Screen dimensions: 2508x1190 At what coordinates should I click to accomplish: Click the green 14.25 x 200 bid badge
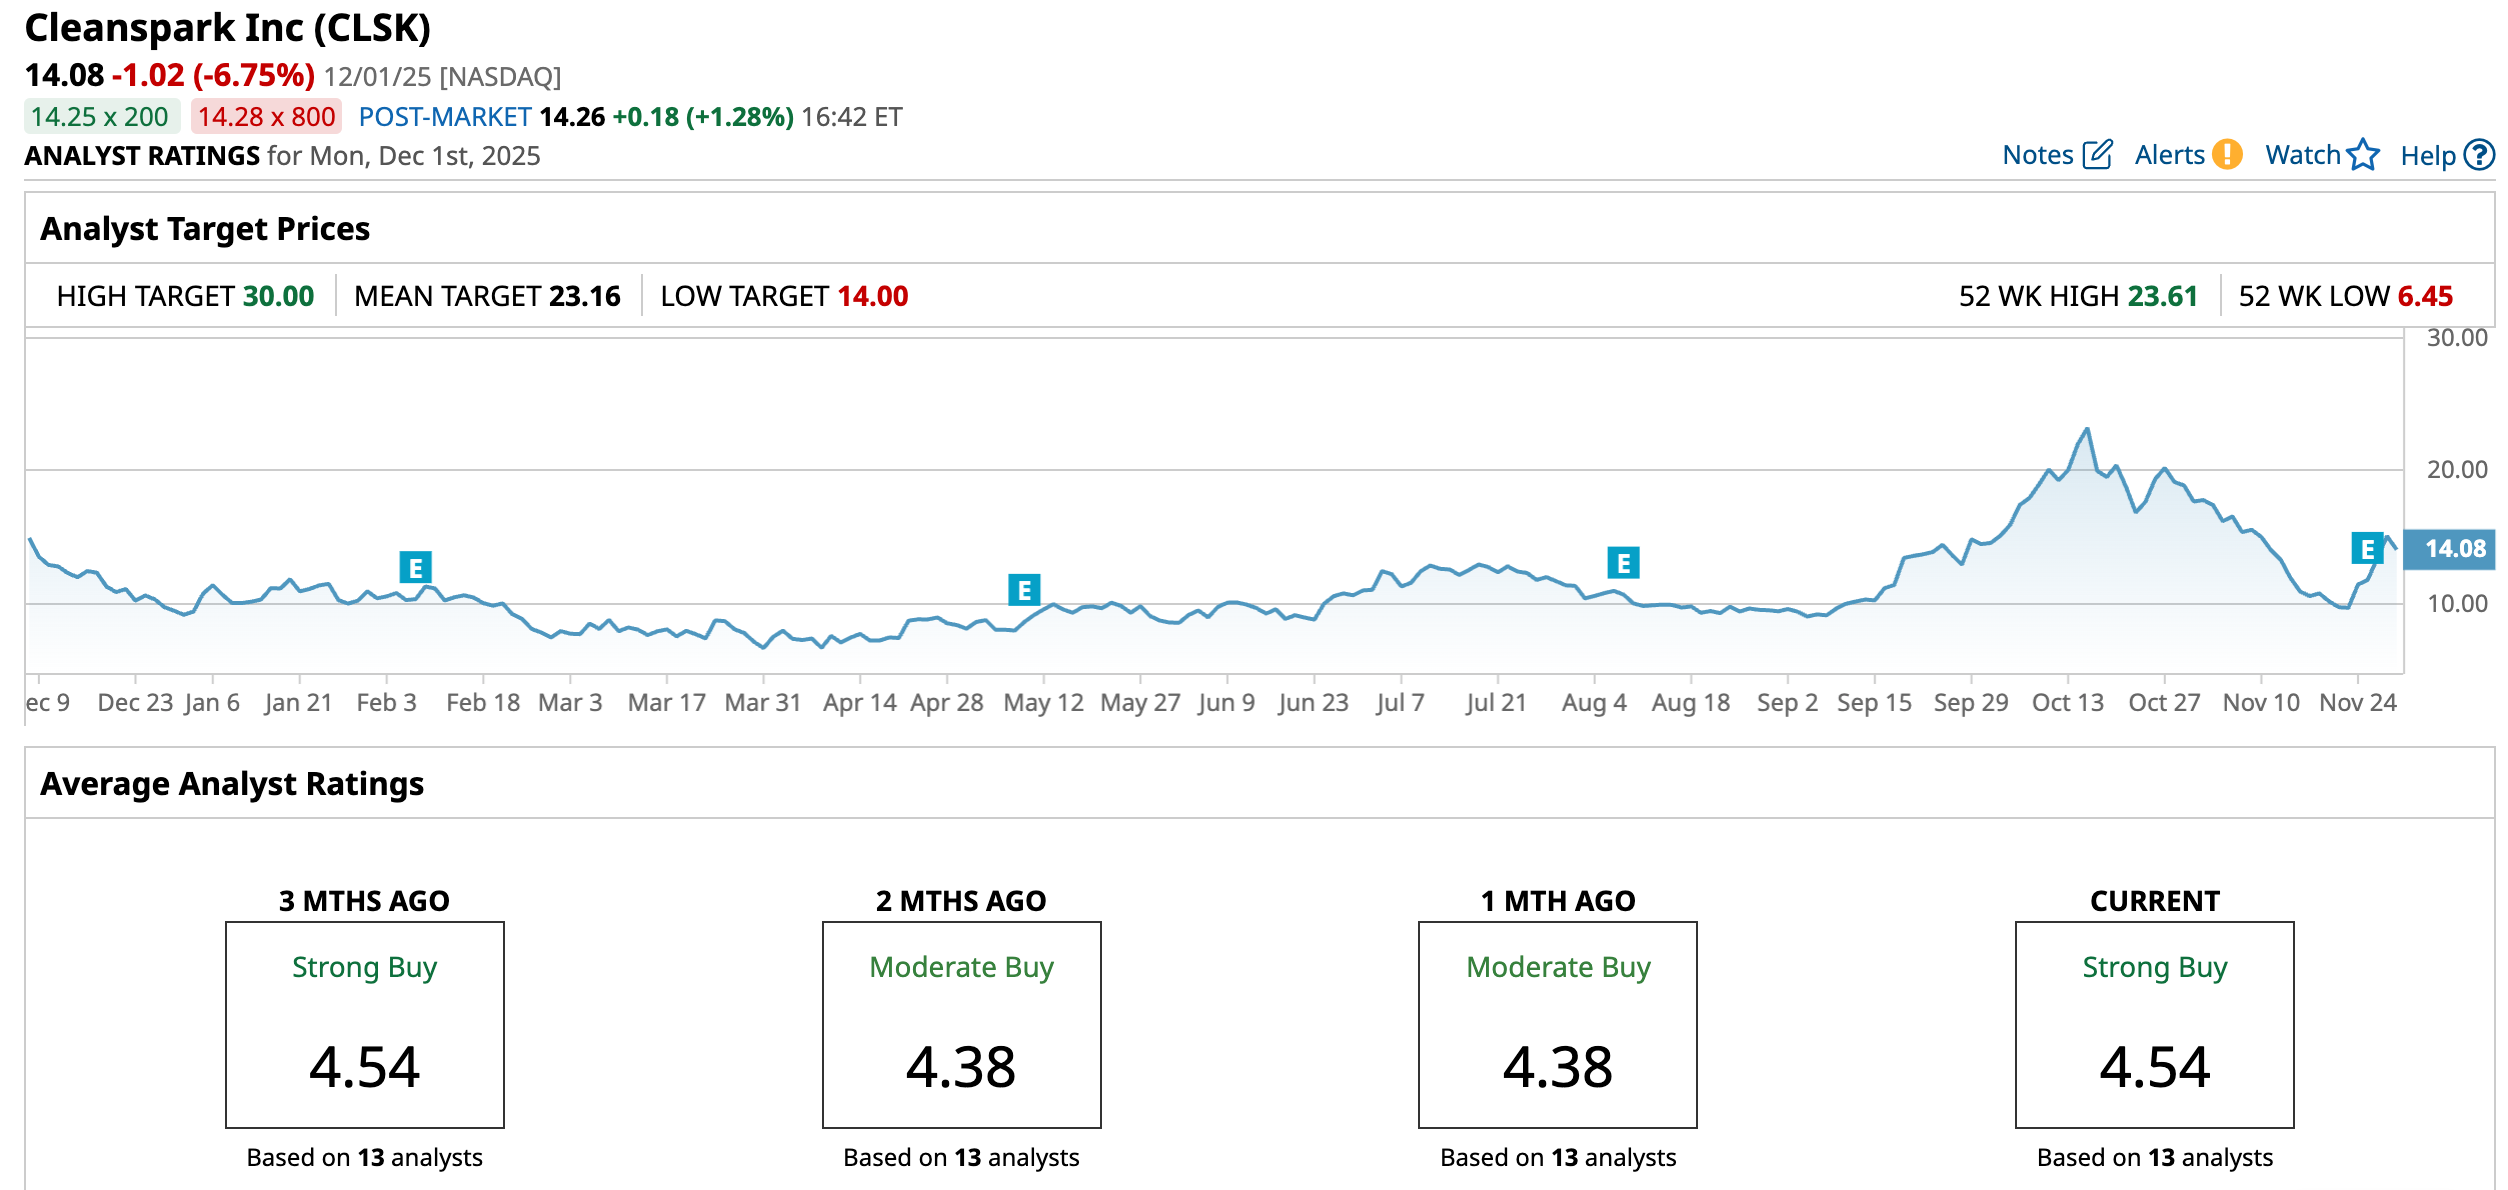click(100, 117)
